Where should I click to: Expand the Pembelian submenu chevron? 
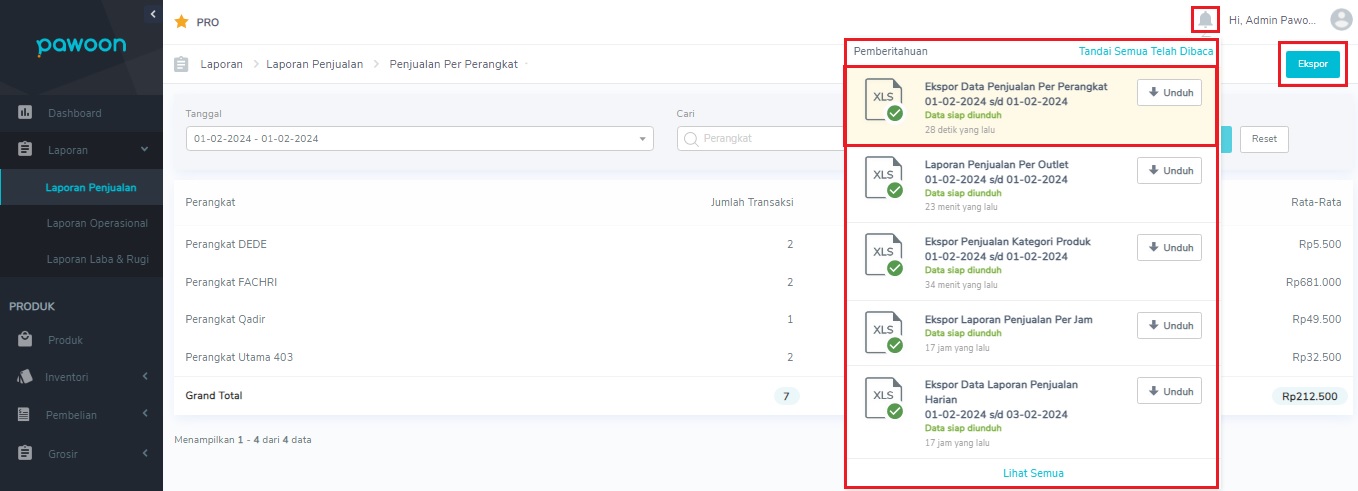[x=145, y=414]
